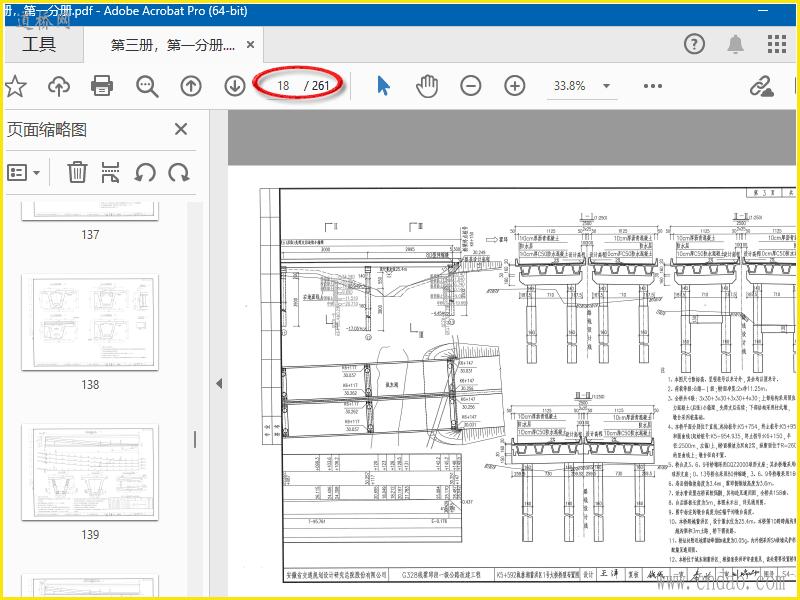800x600 pixels.
Task: Switch to the hand pan tool
Action: pos(427,86)
